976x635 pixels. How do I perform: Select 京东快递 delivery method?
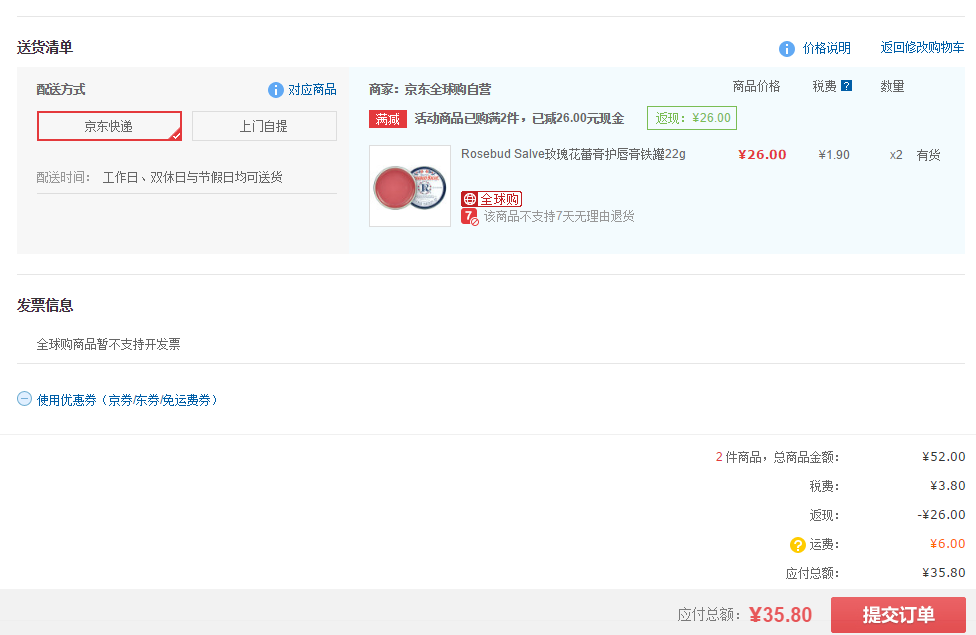point(110,126)
